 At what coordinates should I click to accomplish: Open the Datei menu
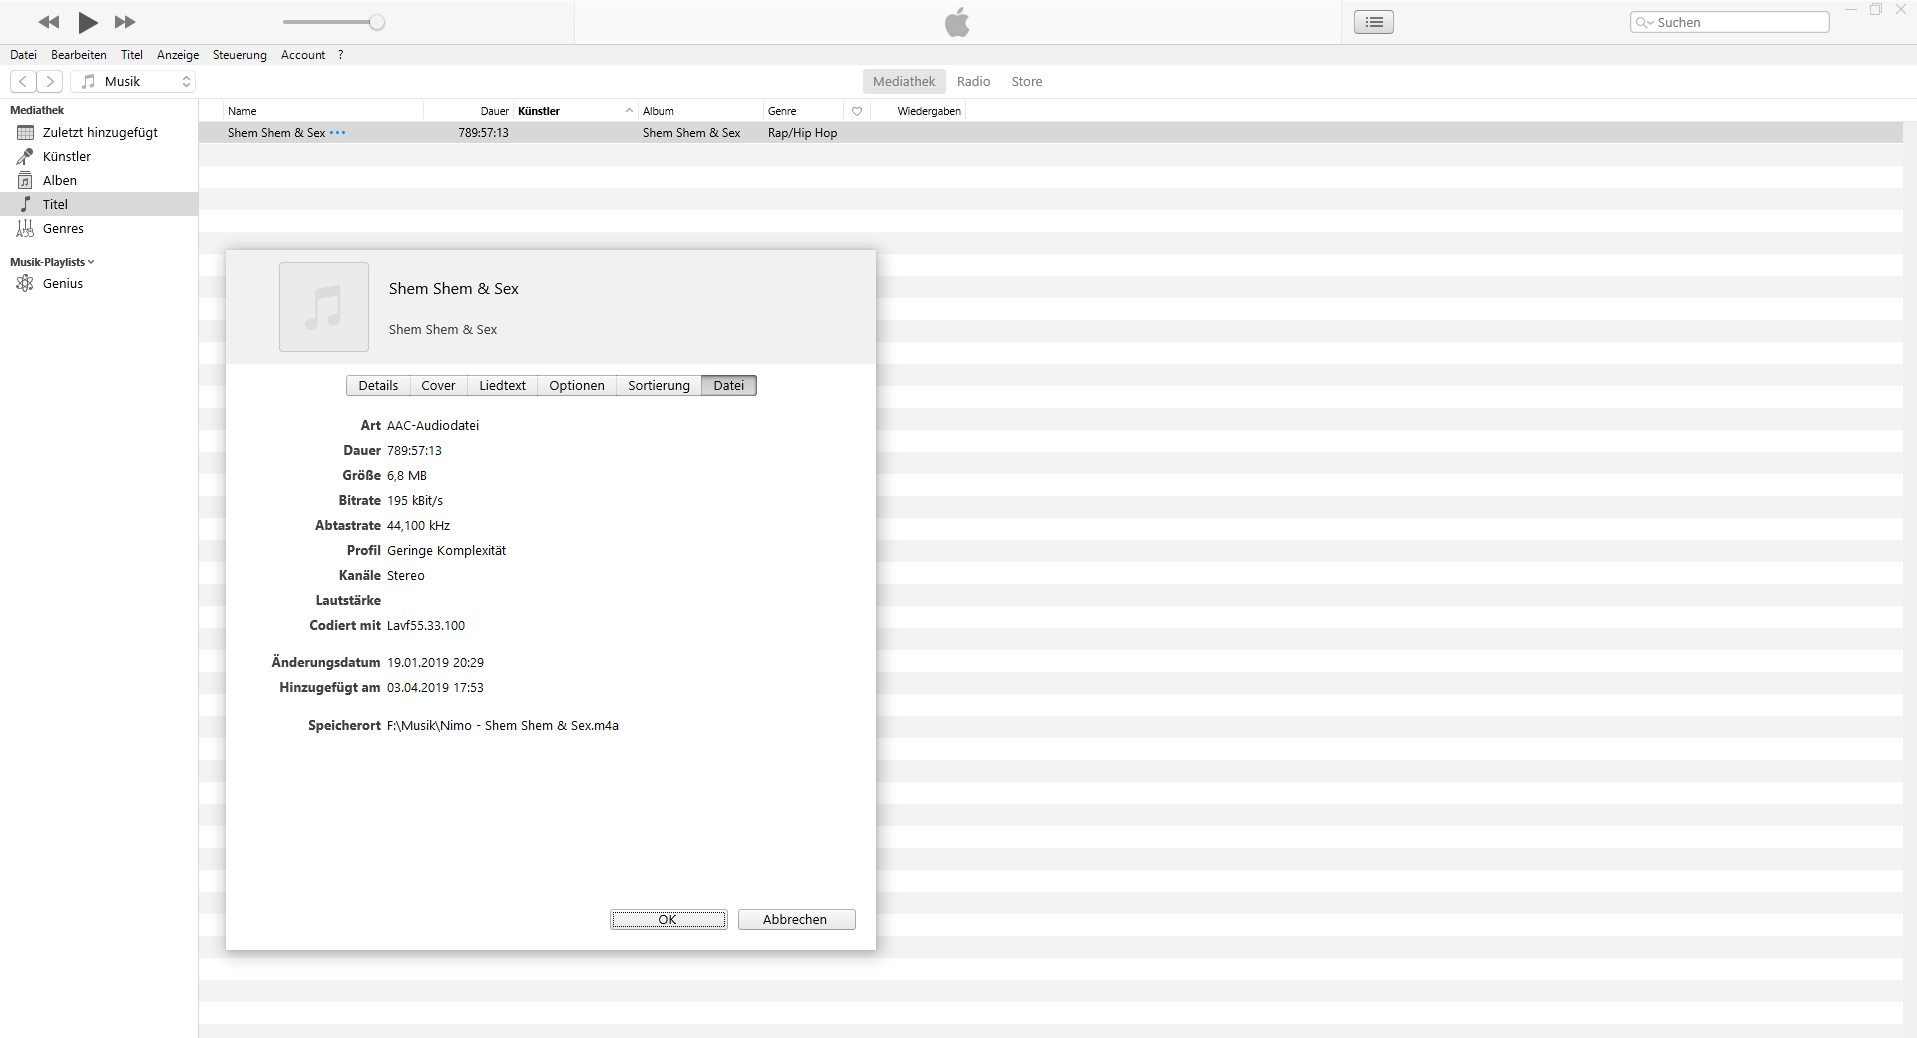23,55
